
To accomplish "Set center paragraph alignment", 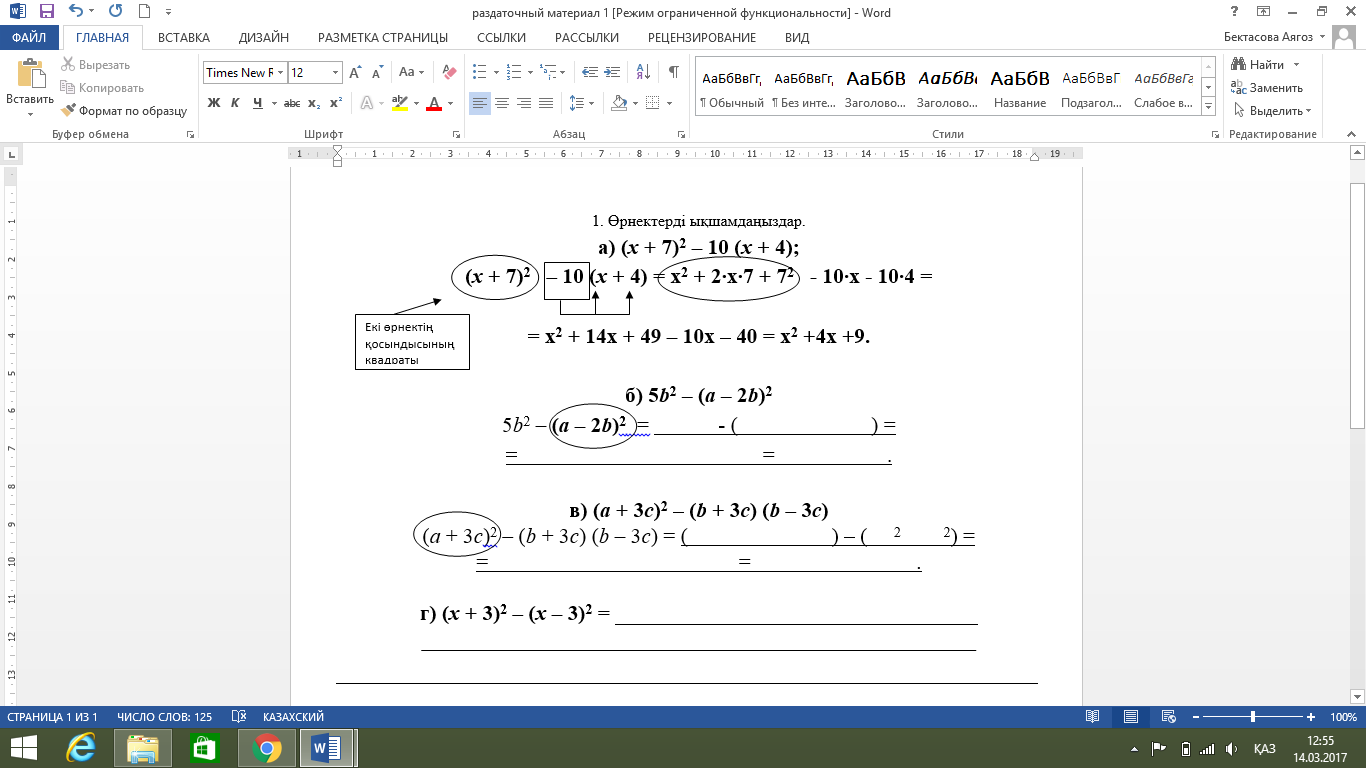I will (502, 103).
